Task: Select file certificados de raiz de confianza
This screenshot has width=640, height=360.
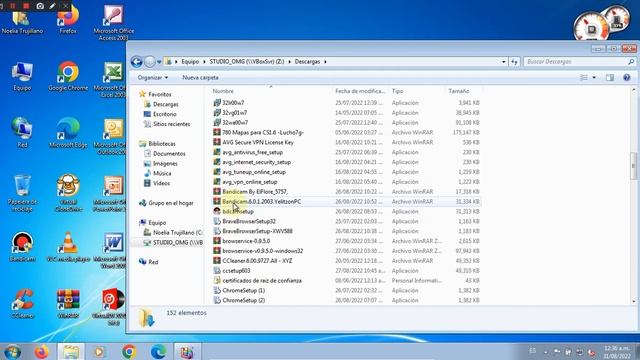Action: 262,280
